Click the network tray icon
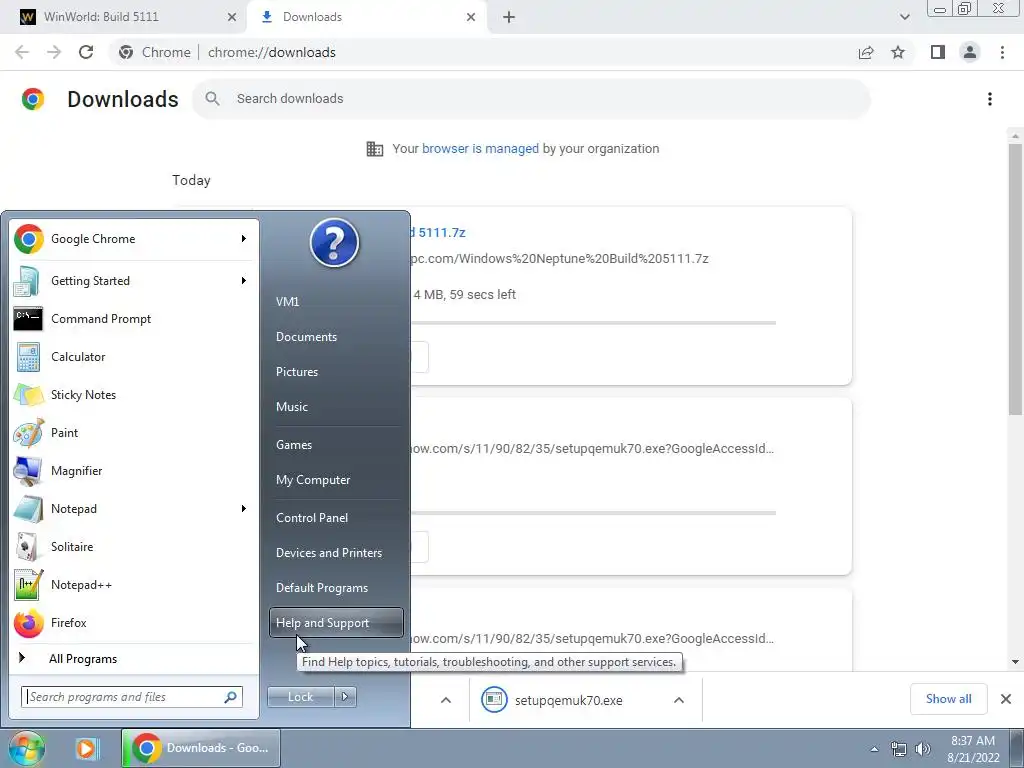The height and width of the screenshot is (768, 1024). click(899, 749)
